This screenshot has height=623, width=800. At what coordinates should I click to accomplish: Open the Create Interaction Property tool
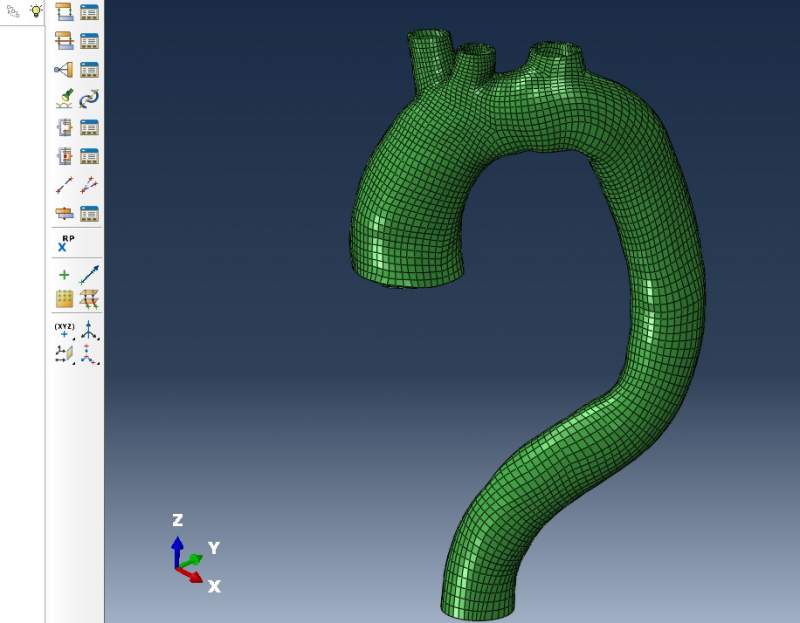tap(64, 40)
